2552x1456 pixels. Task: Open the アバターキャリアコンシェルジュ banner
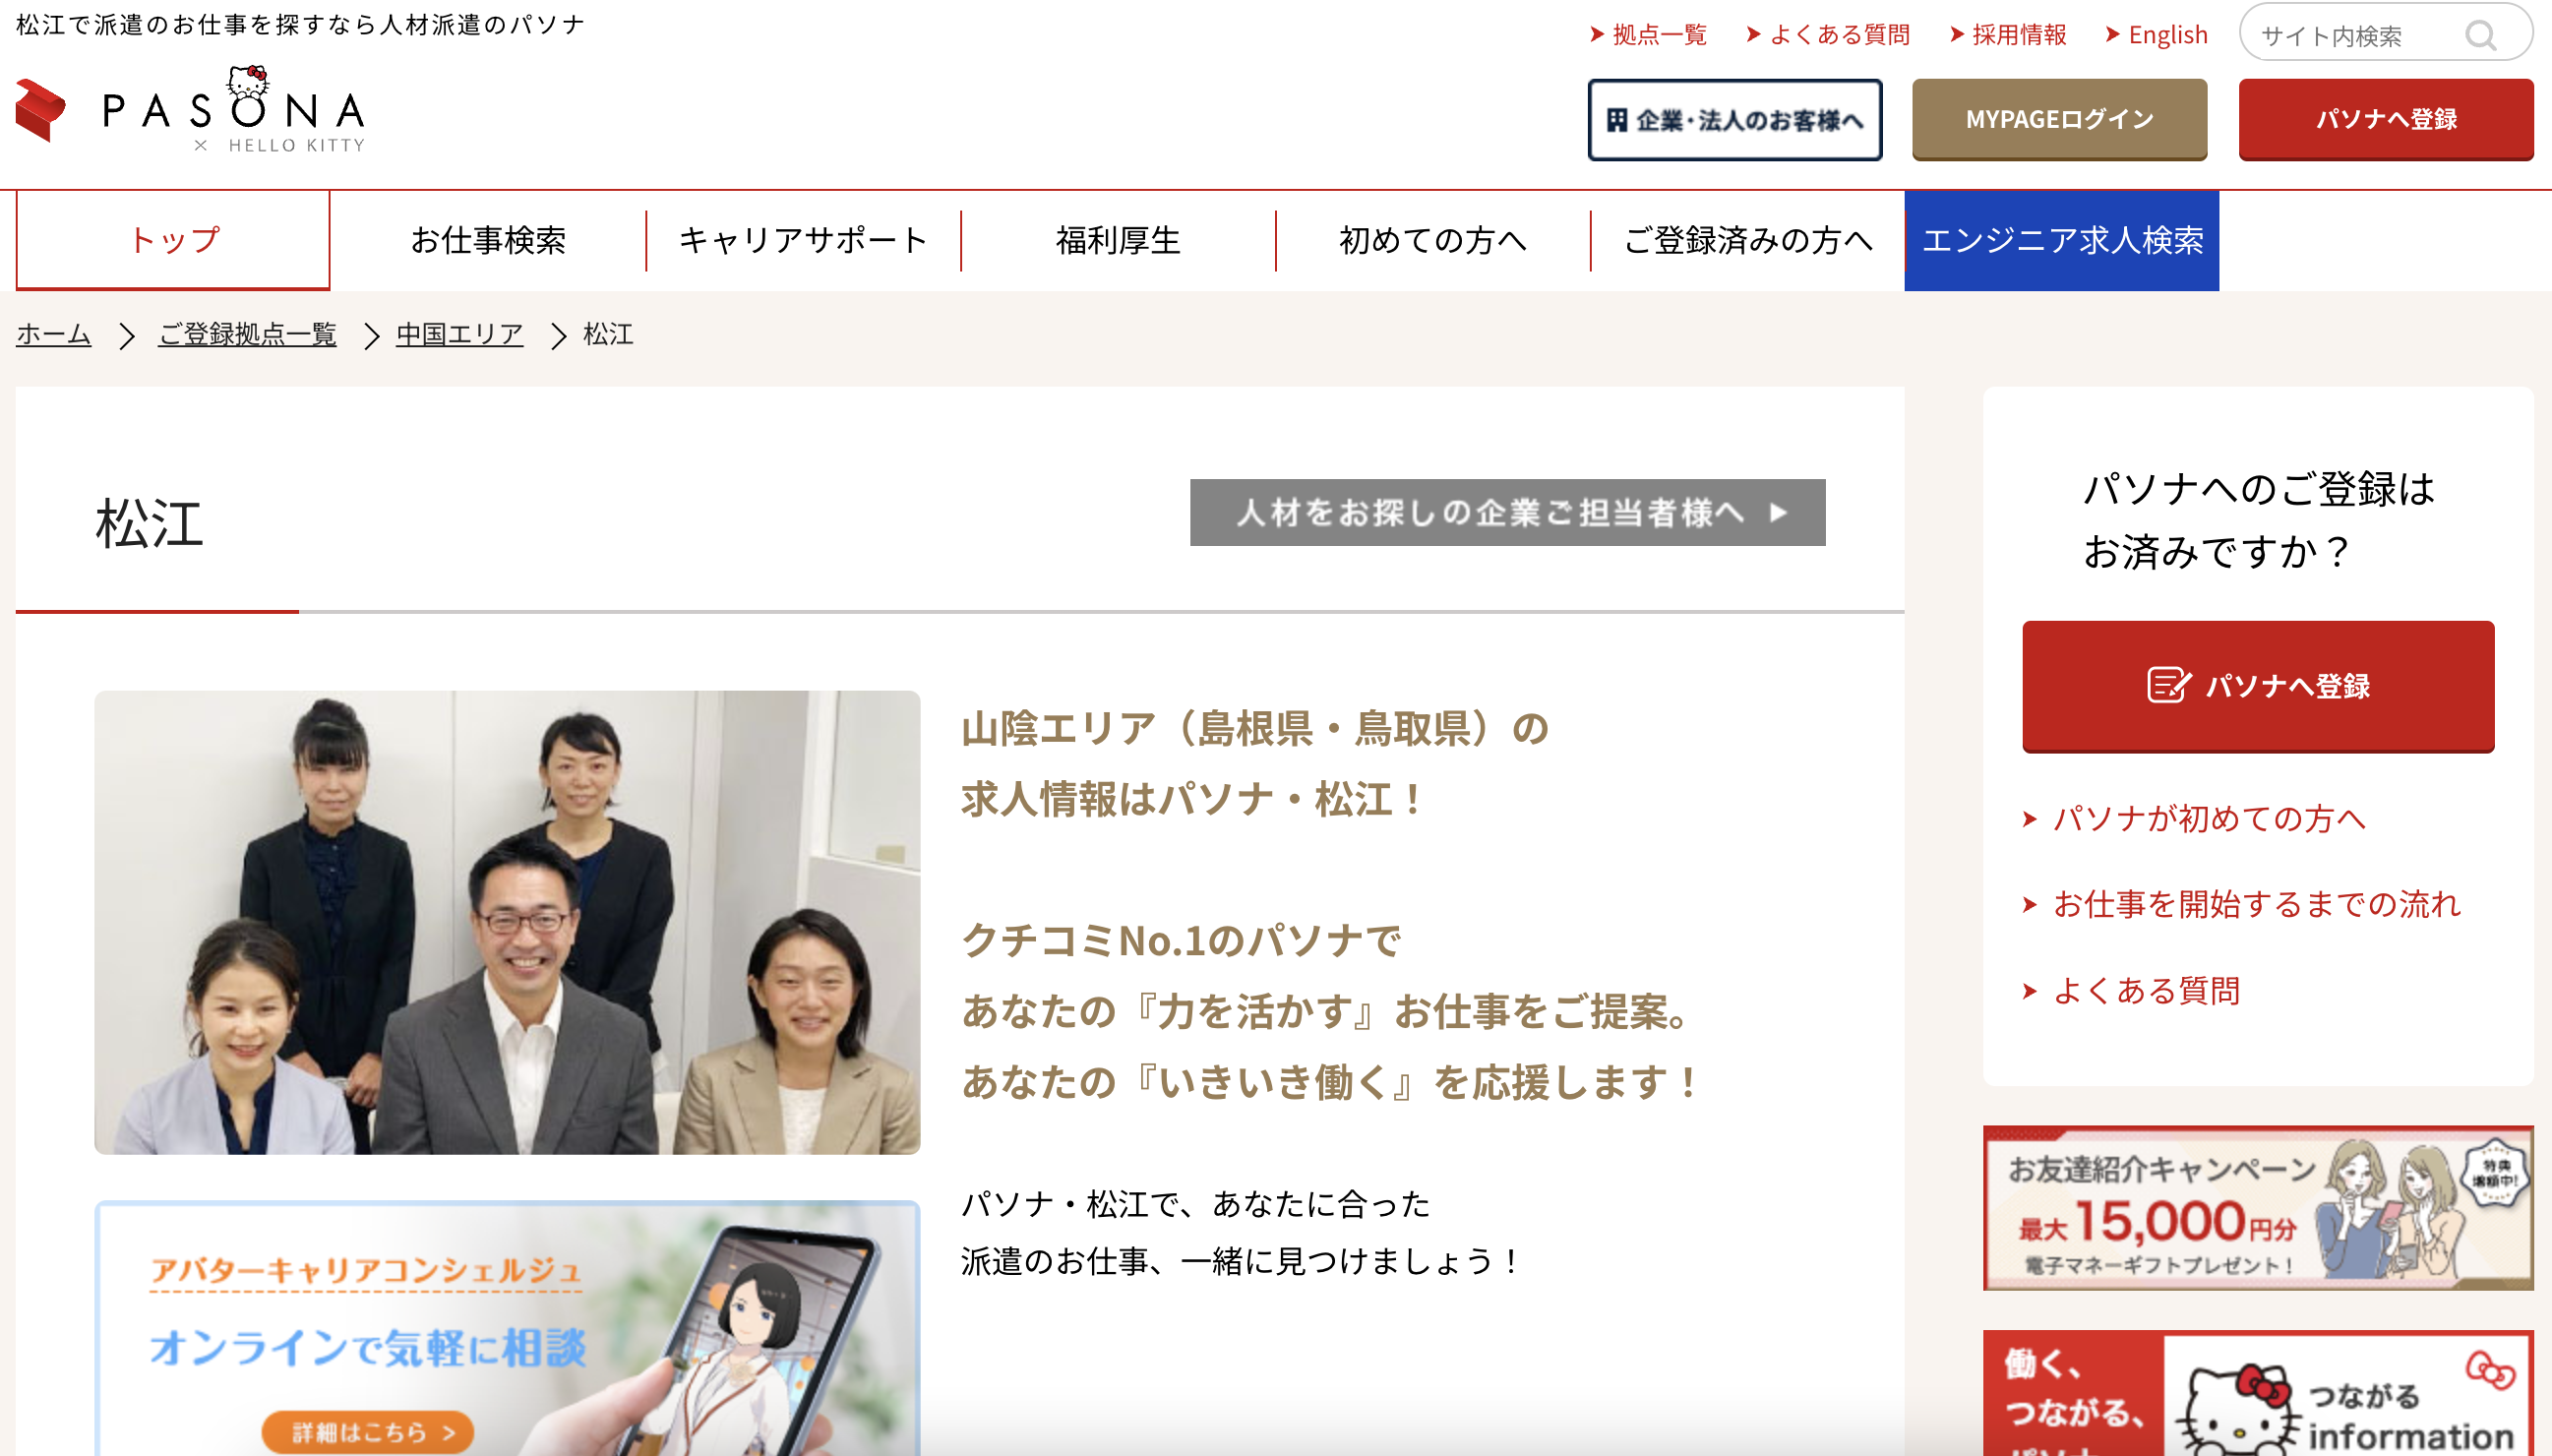[x=507, y=1328]
